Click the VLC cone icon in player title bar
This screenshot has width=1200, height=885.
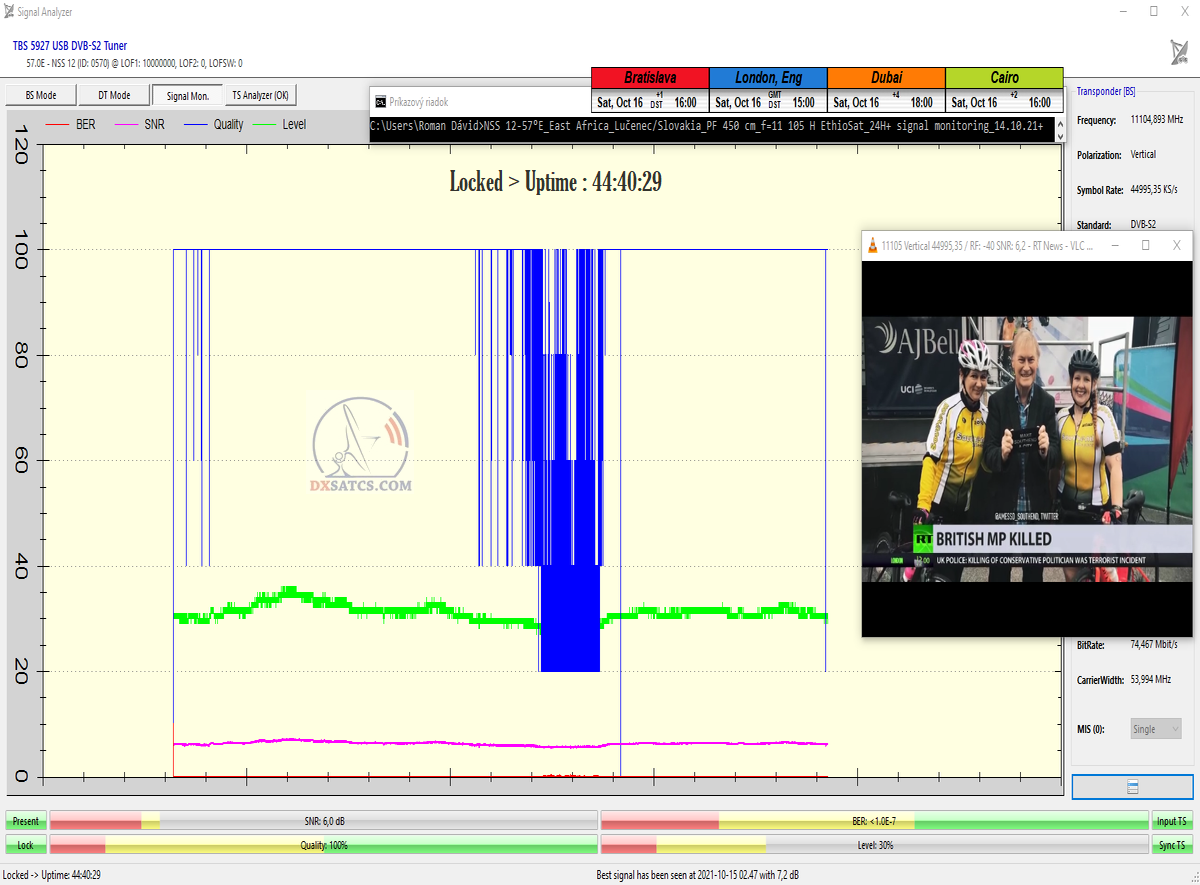pos(873,245)
